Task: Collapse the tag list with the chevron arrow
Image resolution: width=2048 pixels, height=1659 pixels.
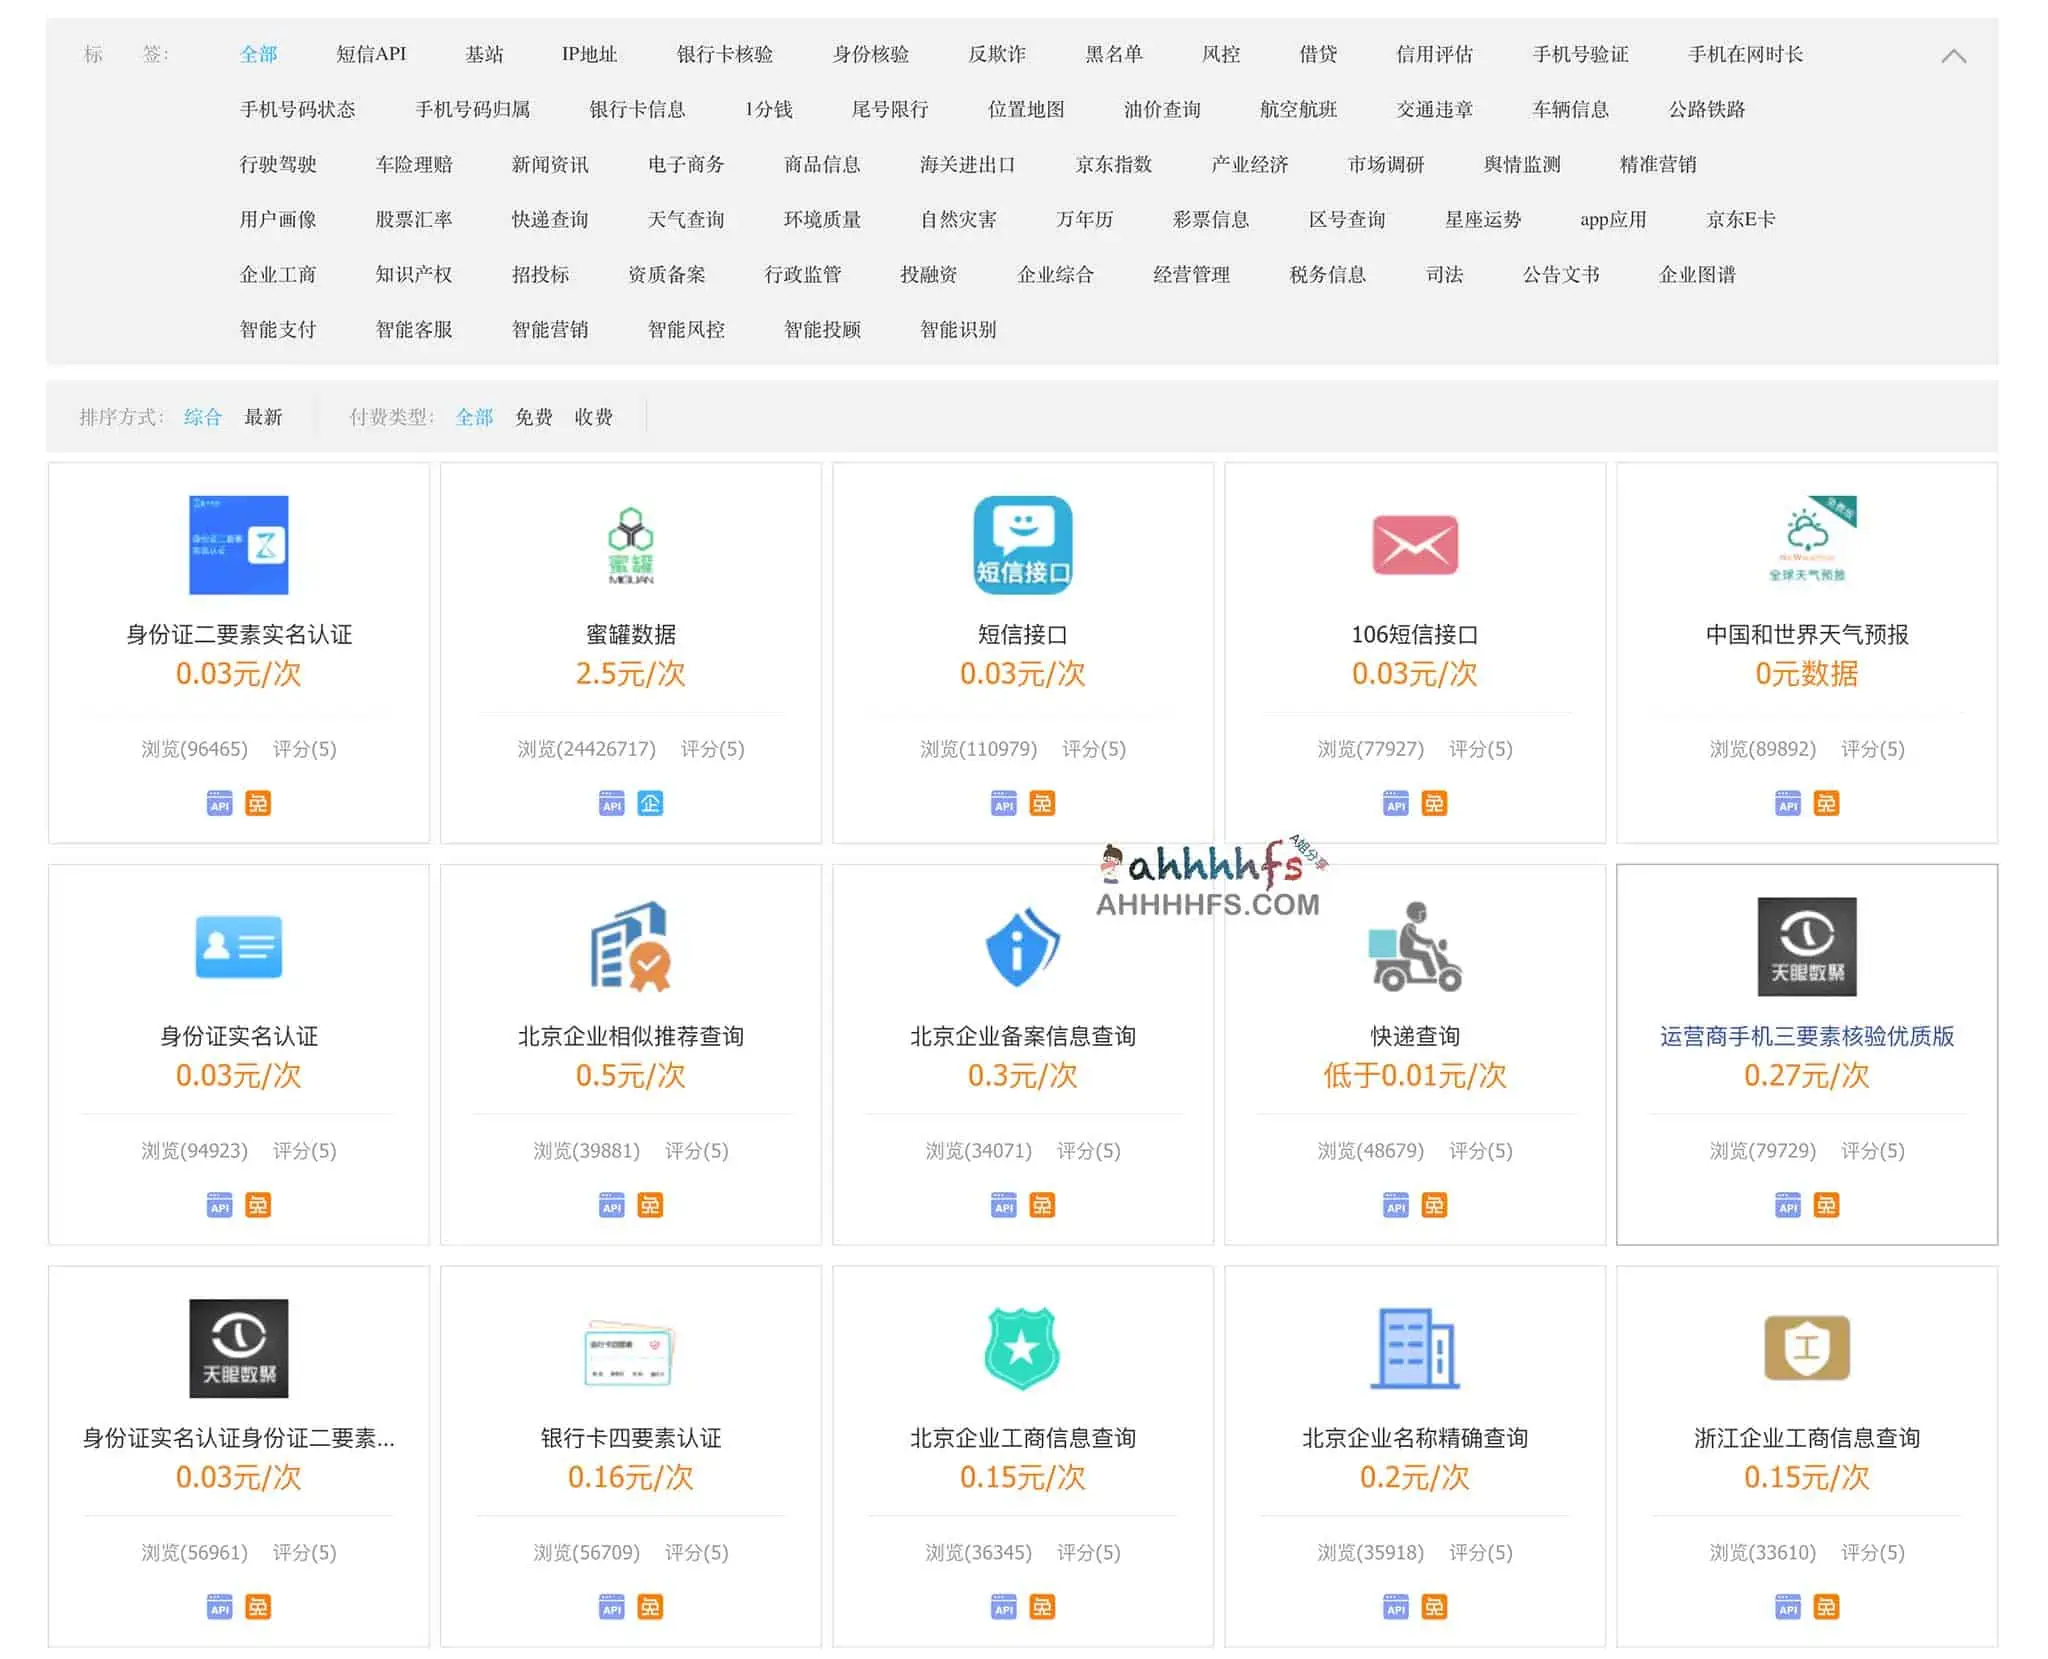Action: pyautogui.click(x=1953, y=56)
